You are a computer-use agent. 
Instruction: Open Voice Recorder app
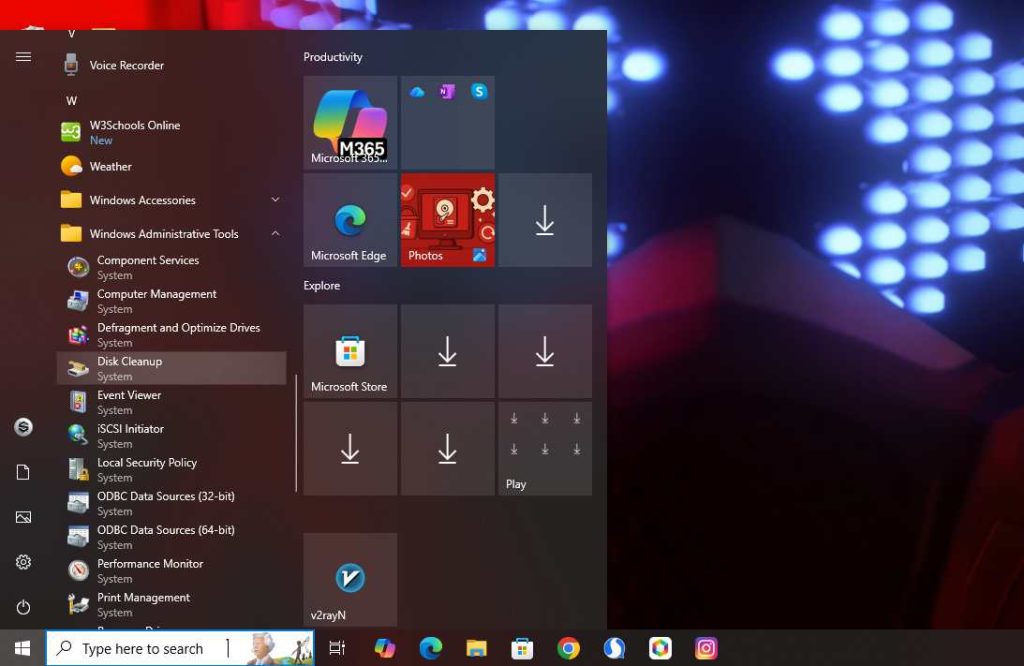coord(171,65)
